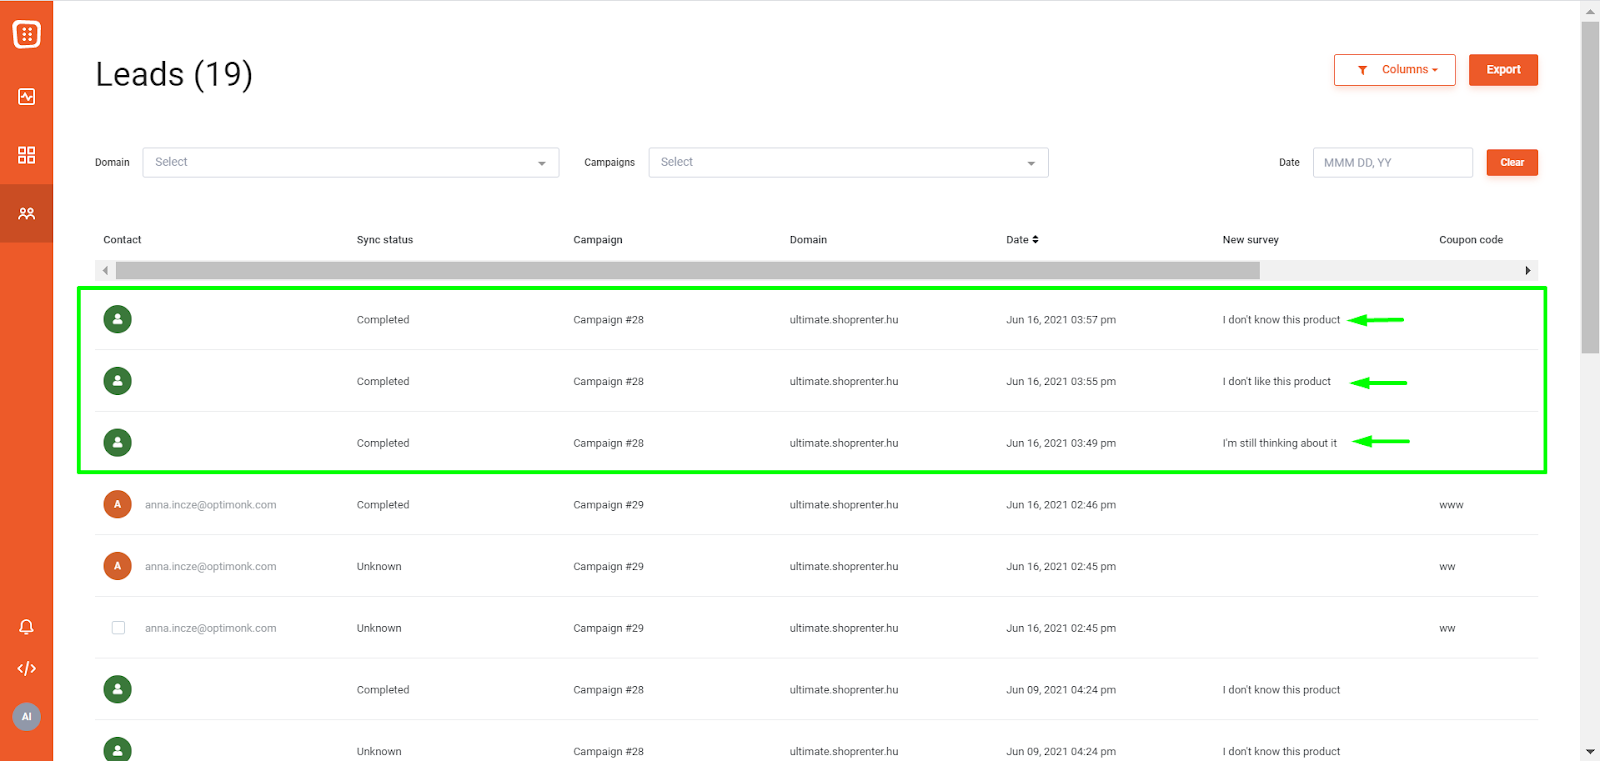Viewport: 1600px width, 761px height.
Task: Open the OptiMonk logo home icon
Action: coord(27,34)
